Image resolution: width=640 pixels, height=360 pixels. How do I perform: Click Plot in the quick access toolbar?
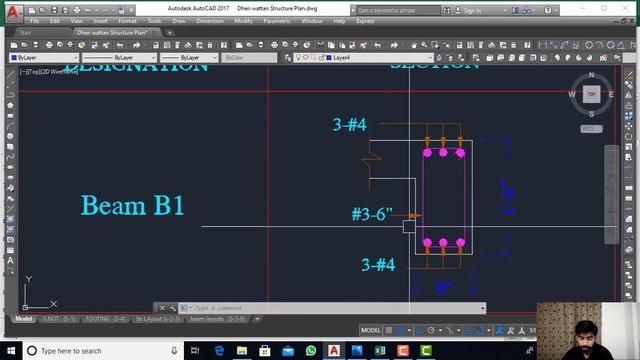pos(77,10)
